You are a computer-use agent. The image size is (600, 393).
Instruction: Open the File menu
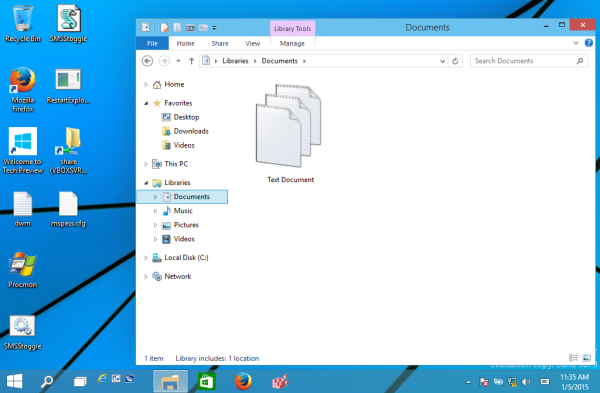152,44
